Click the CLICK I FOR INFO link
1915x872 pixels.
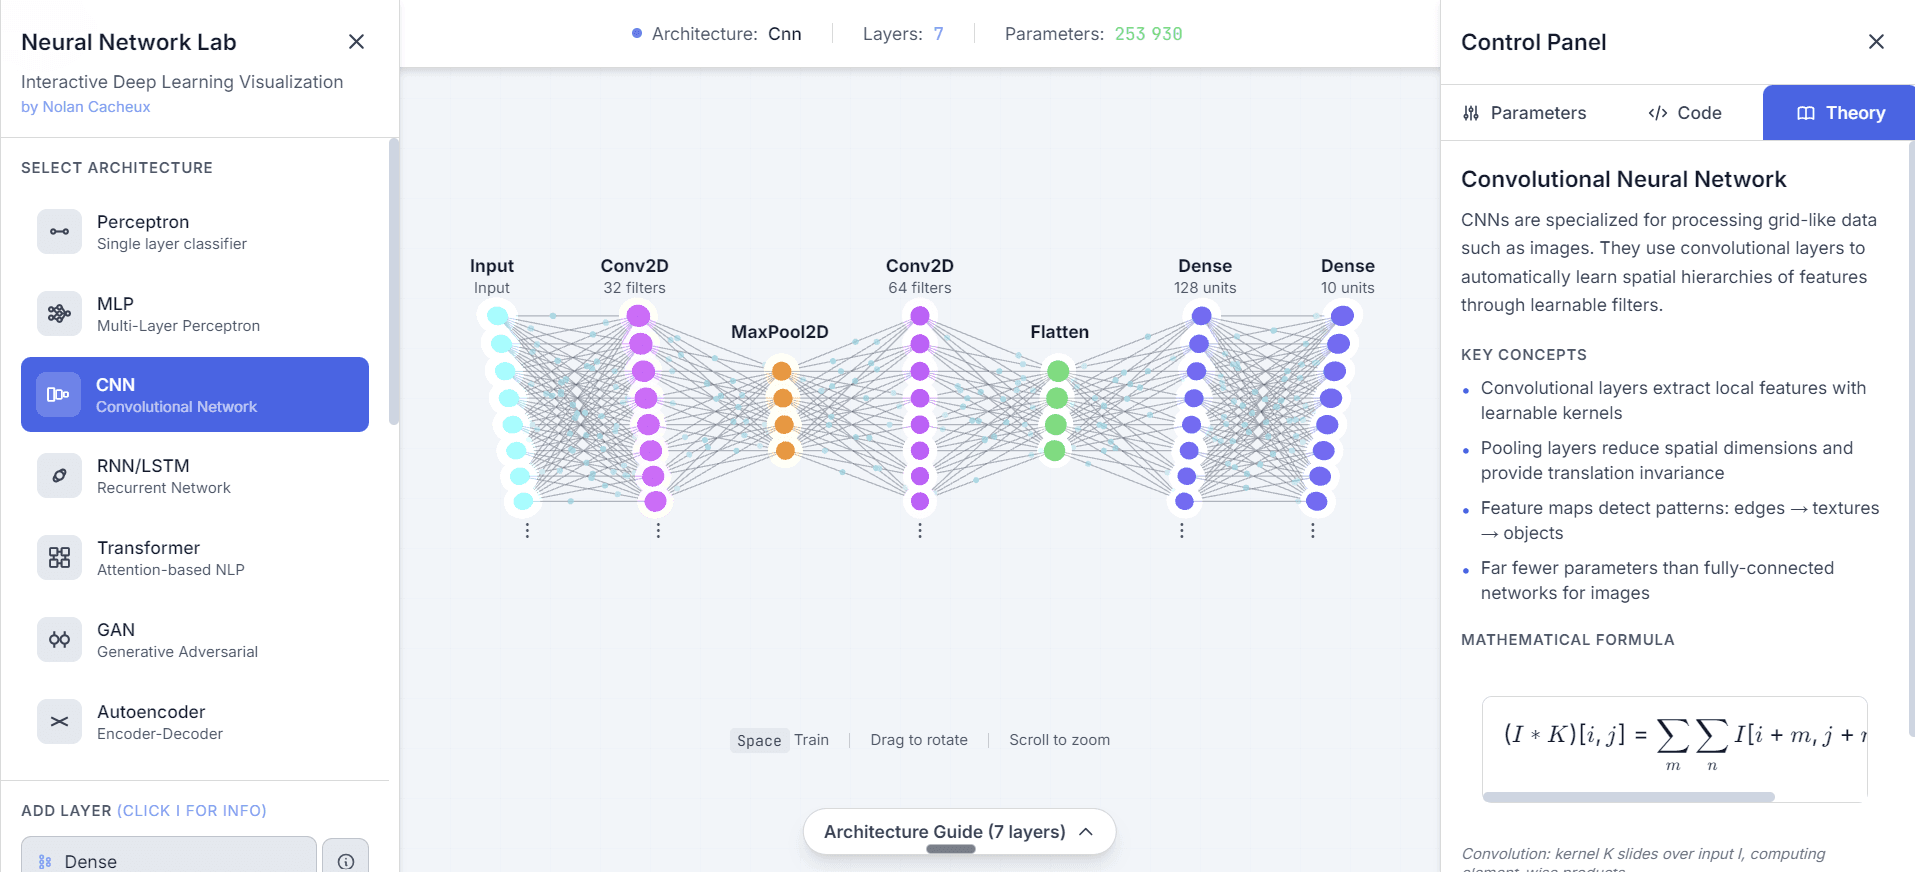191,811
